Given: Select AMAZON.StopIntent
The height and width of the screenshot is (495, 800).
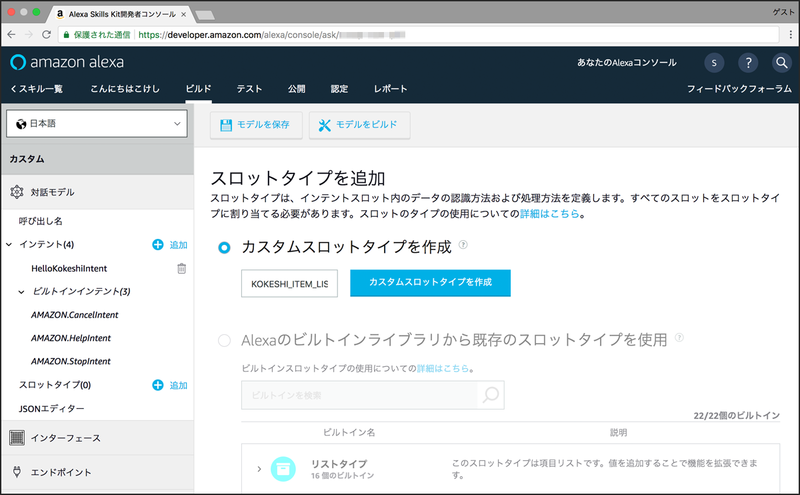Looking at the screenshot, I should coord(71,361).
